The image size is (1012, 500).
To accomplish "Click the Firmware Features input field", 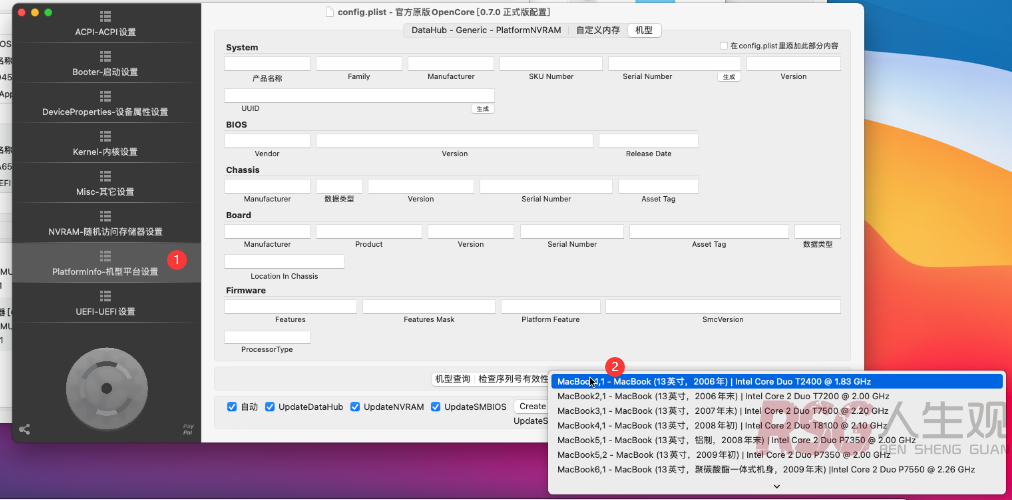I will pos(290,306).
